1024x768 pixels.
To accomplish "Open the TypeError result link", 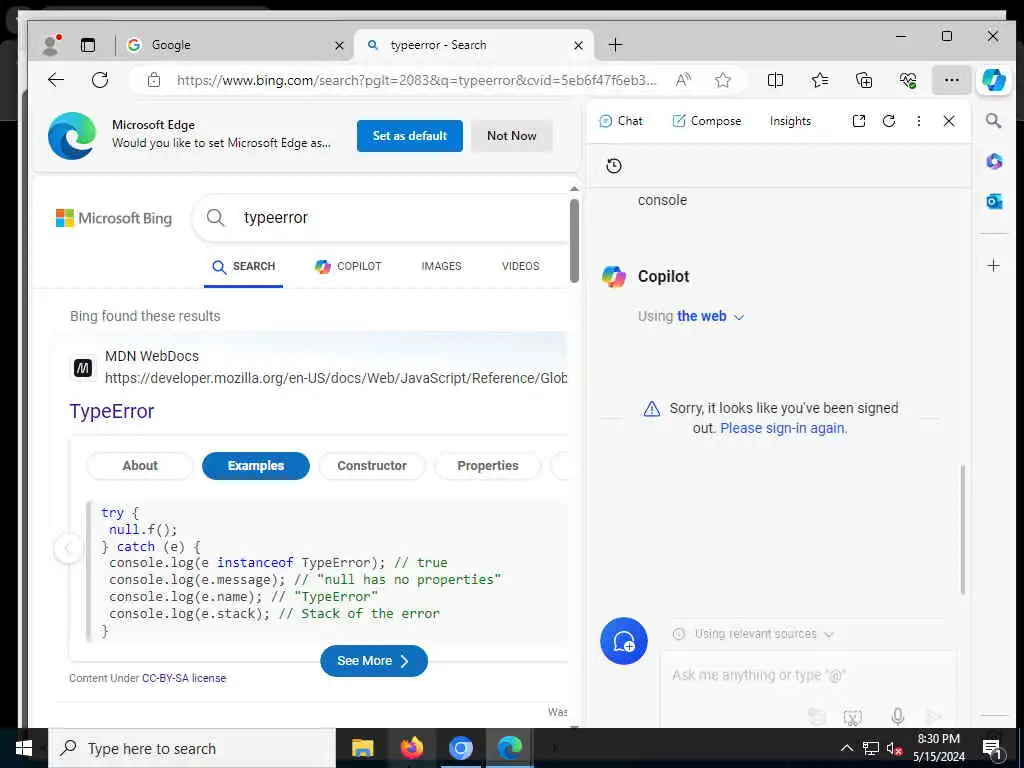I will (112, 411).
